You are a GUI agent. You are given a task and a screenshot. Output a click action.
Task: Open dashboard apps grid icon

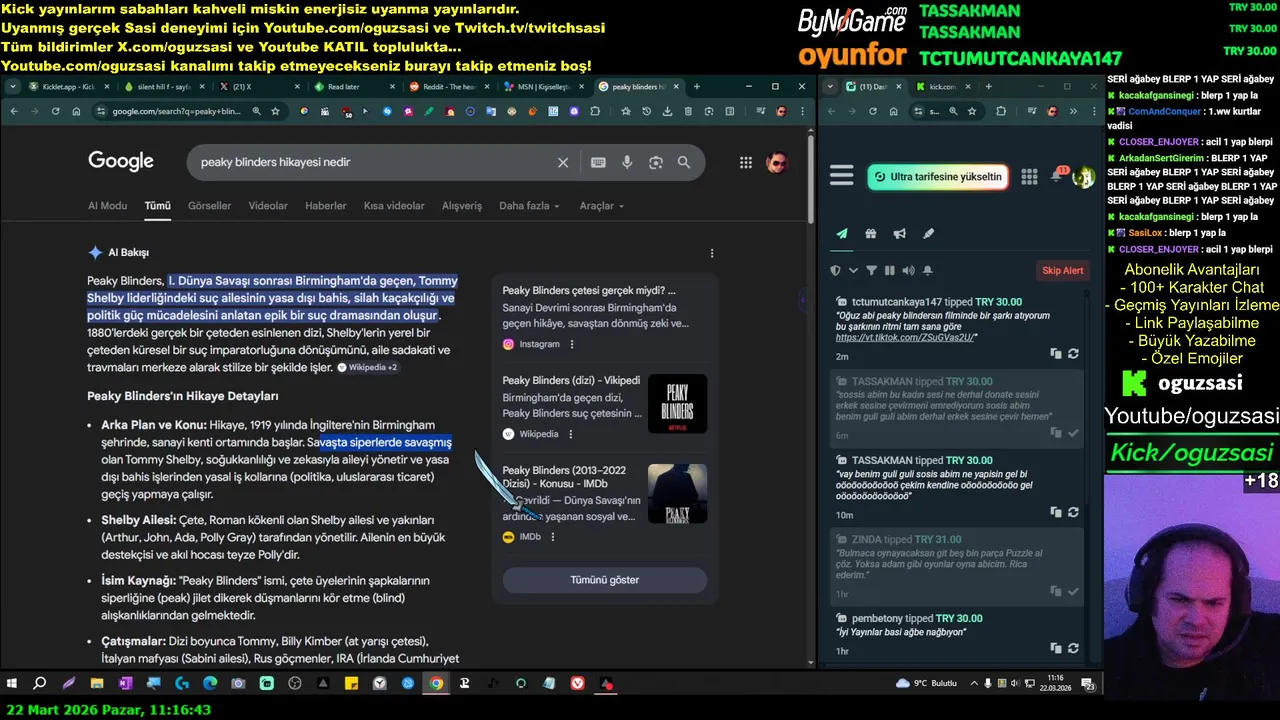[x=1029, y=177]
